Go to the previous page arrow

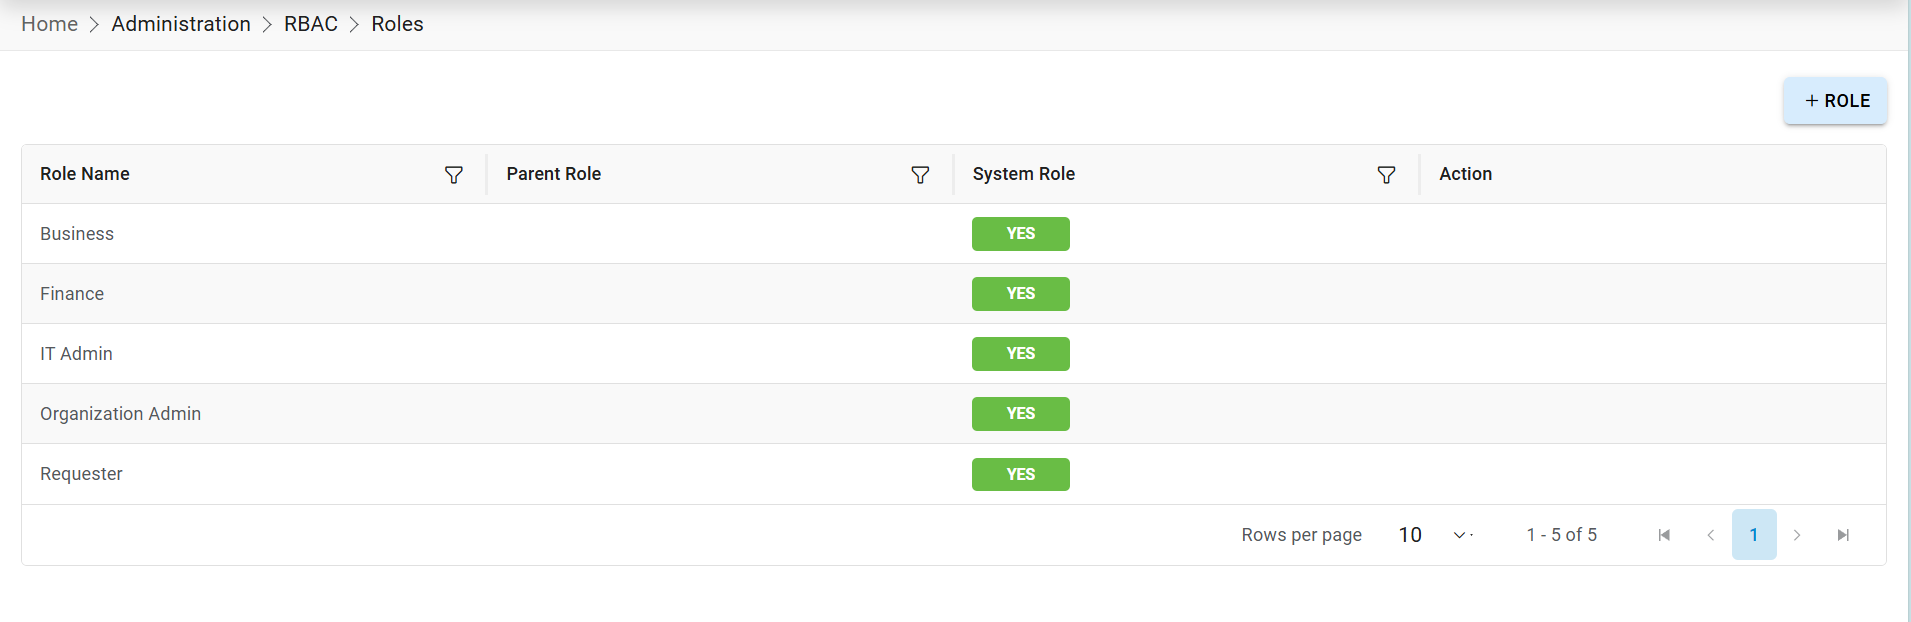[x=1710, y=535]
